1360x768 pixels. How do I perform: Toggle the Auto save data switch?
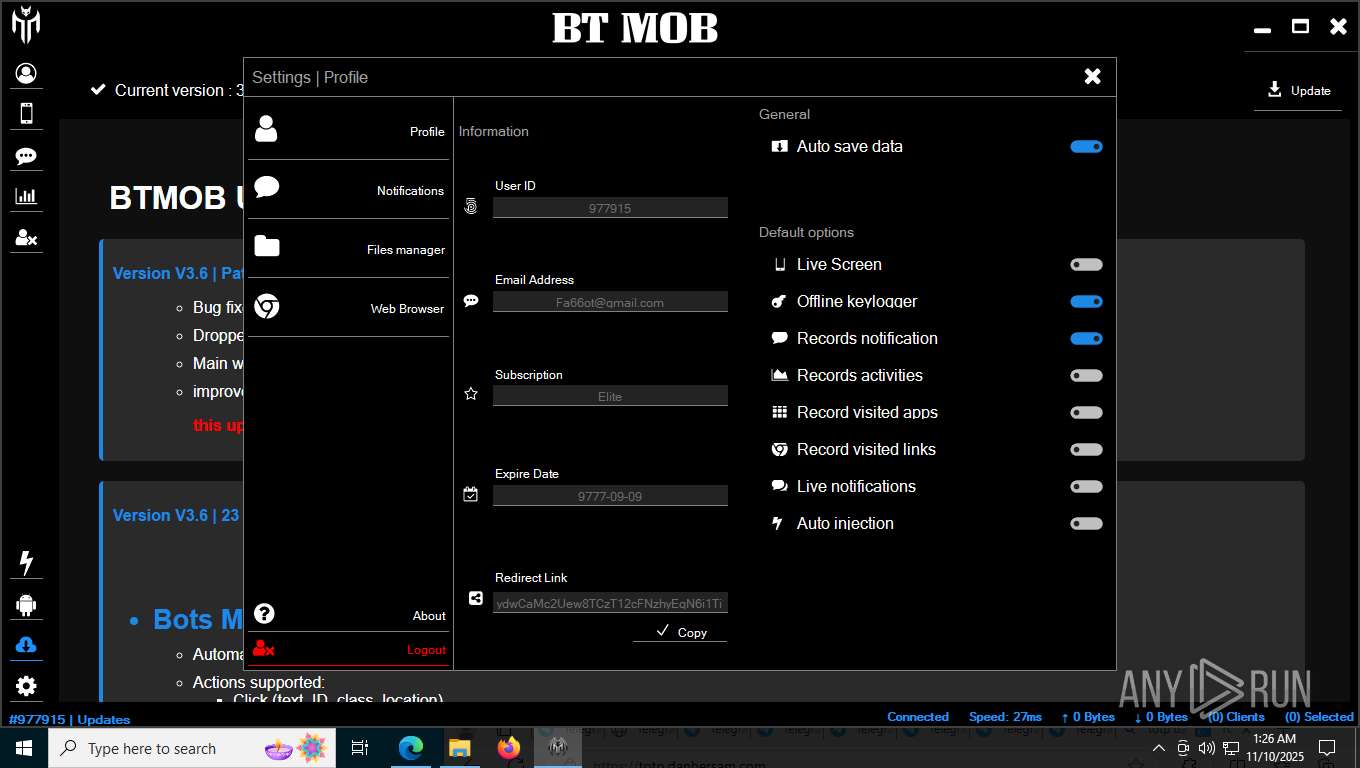[x=1086, y=146]
